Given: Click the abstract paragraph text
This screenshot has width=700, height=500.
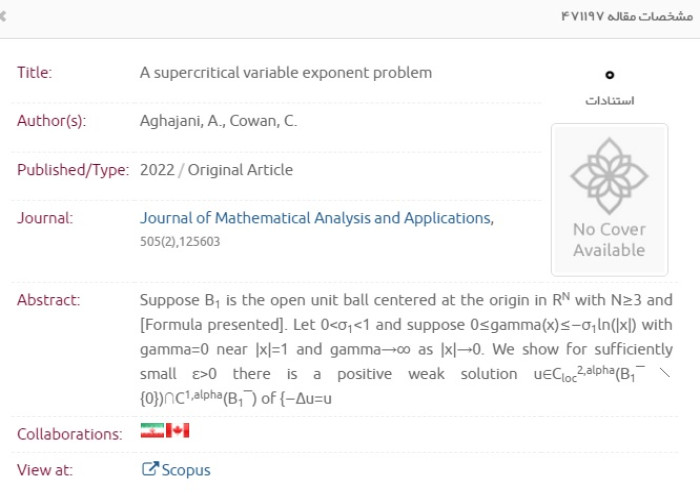Looking at the screenshot, I should point(406,349).
